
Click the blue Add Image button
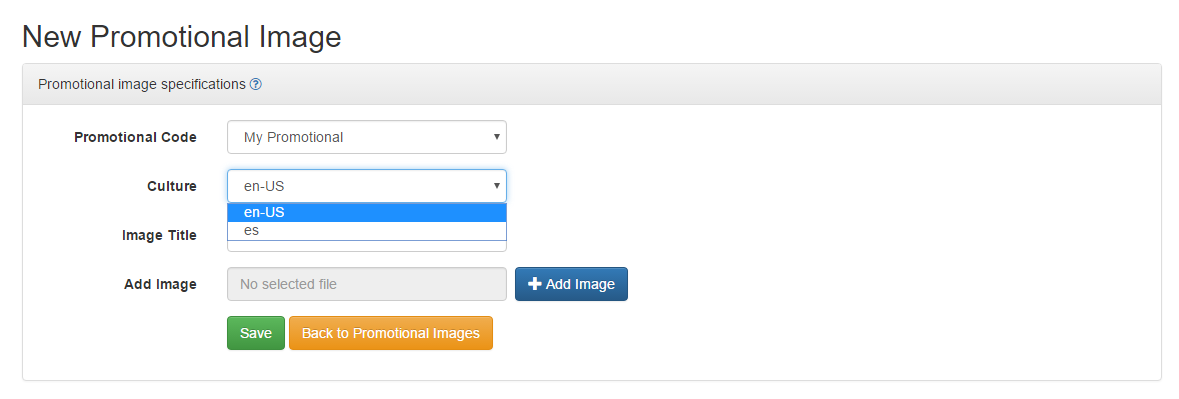571,284
